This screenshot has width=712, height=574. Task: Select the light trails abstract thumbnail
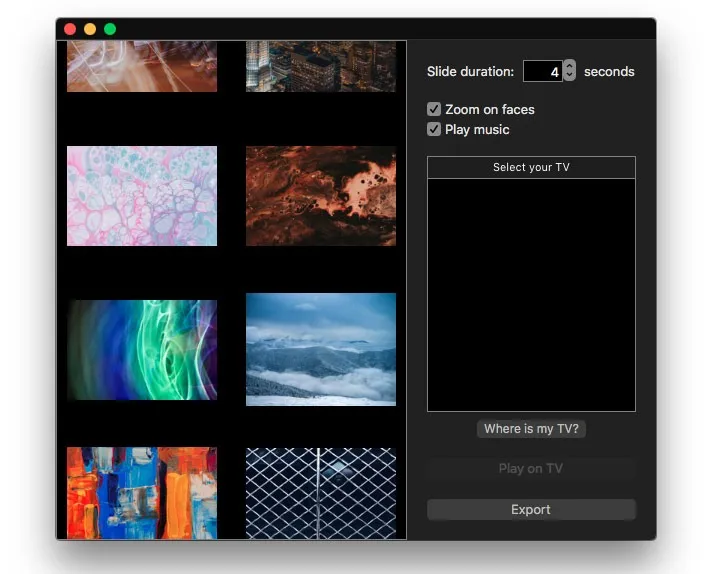[142, 66]
